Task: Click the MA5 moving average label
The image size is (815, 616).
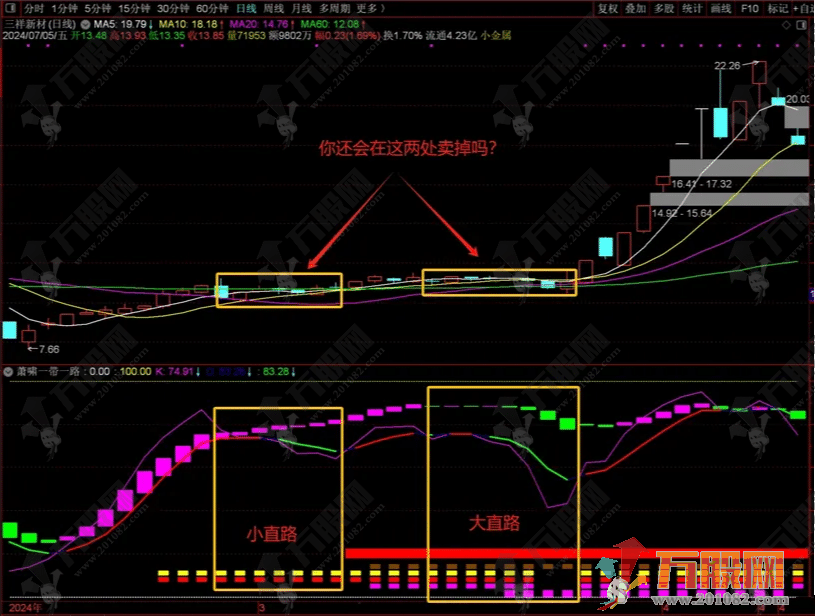Action: [119, 22]
